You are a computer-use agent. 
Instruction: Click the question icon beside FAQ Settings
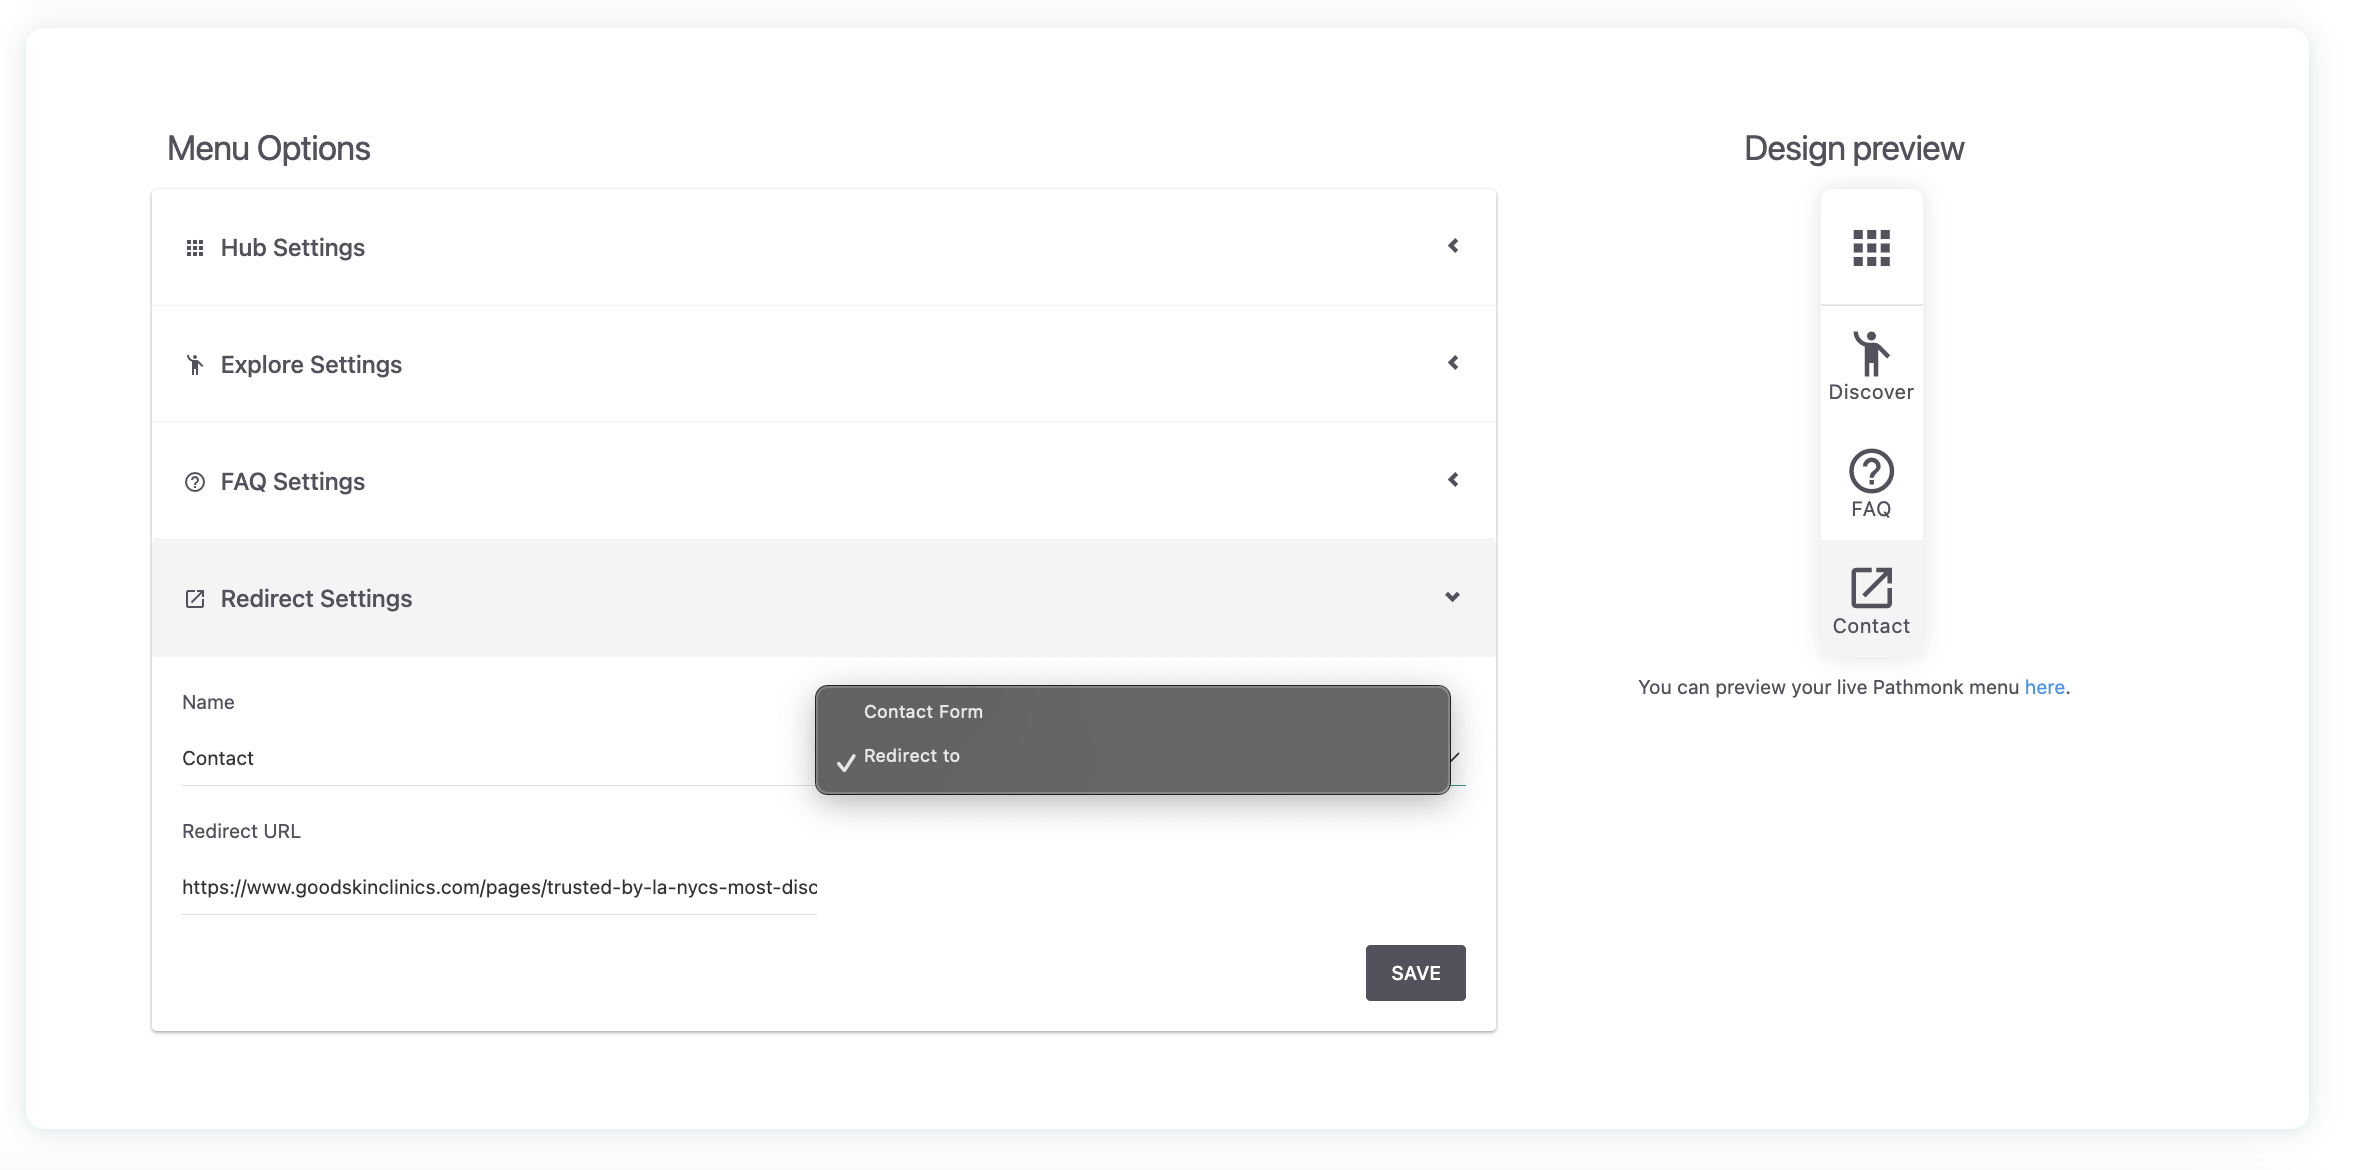tap(195, 482)
